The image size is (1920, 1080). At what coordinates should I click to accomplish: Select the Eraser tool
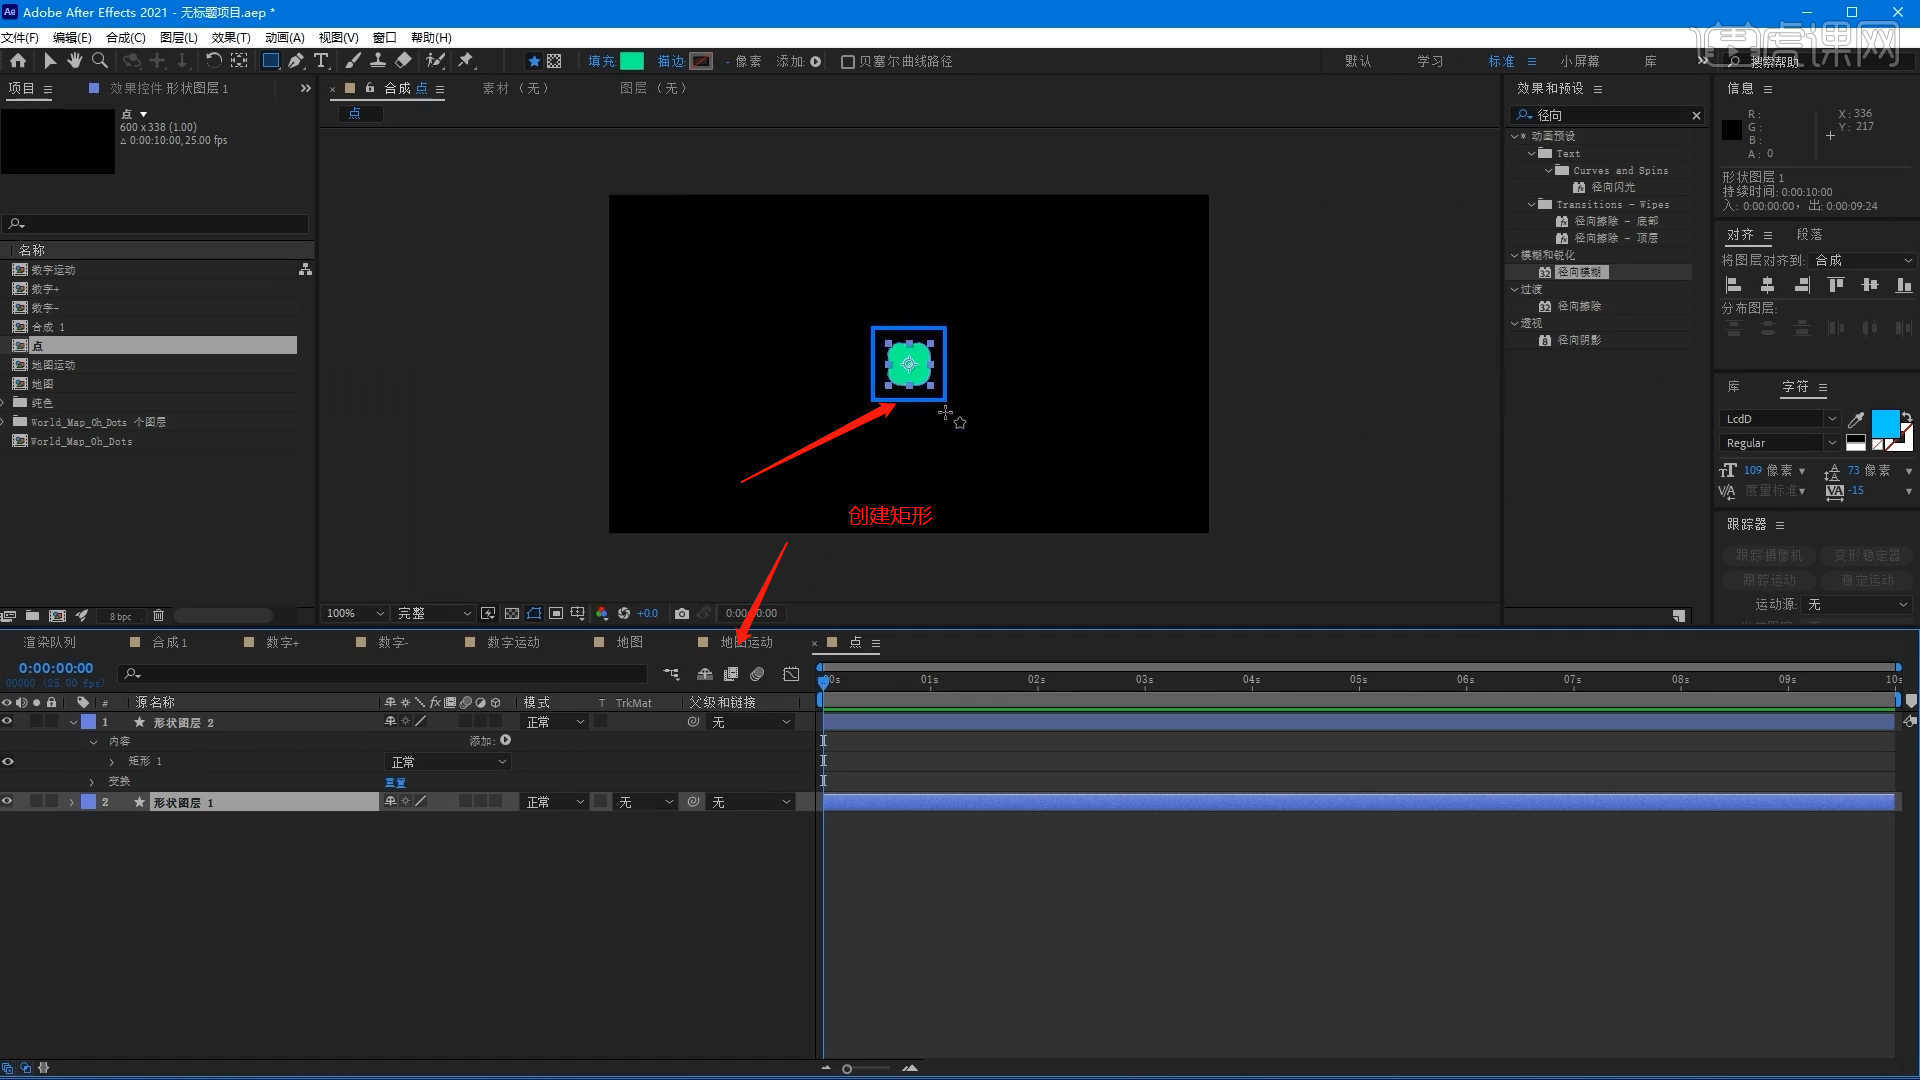pos(403,61)
